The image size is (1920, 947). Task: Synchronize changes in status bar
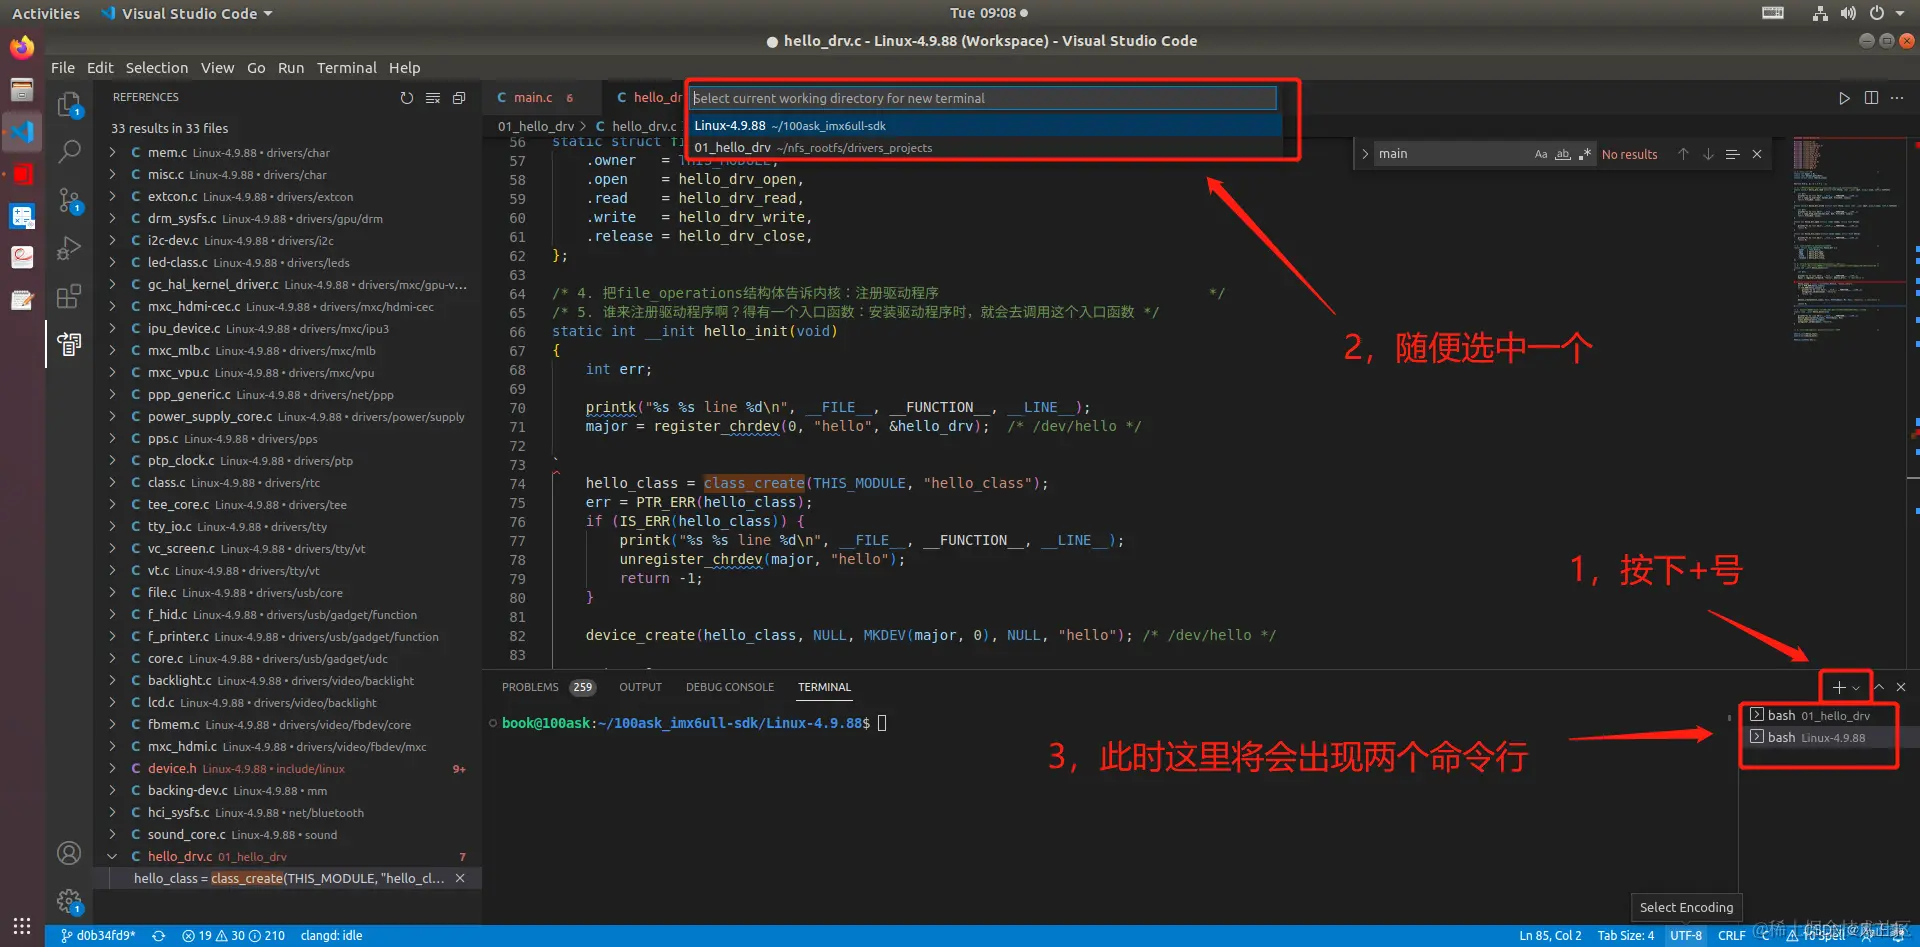[x=158, y=936]
